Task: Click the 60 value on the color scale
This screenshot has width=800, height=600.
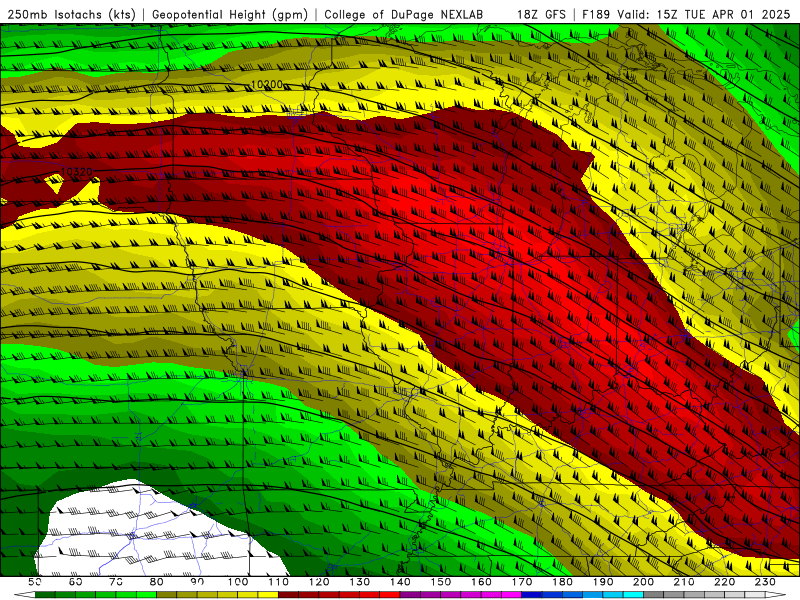Action: 75,582
